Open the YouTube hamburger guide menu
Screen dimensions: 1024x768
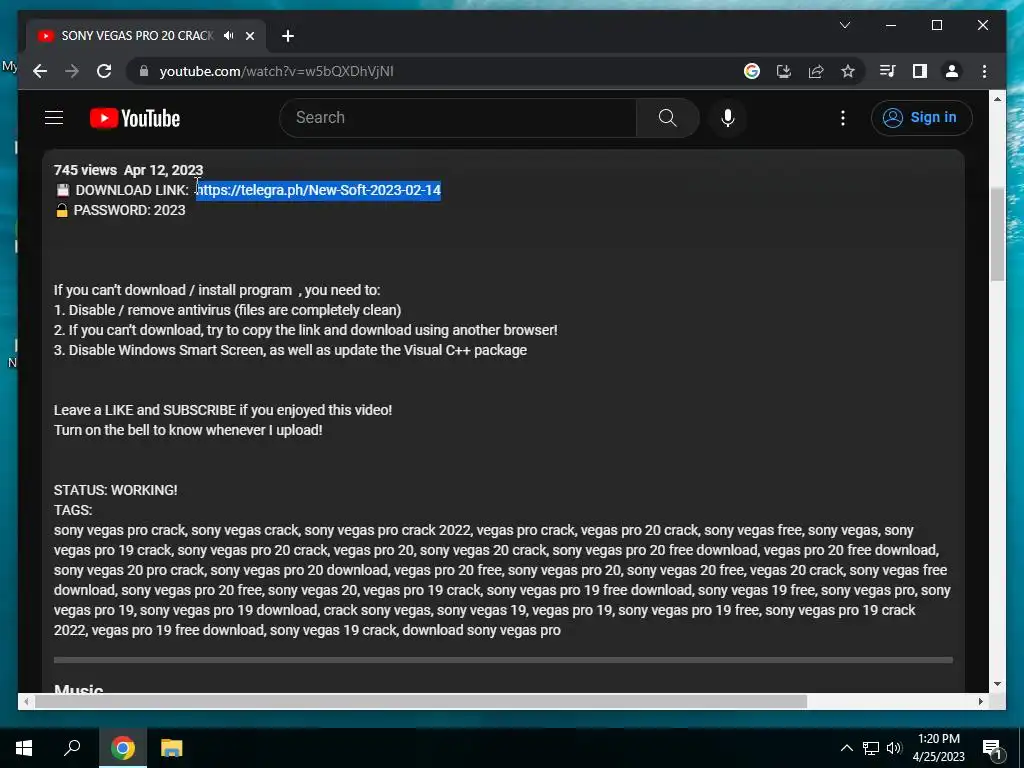pyautogui.click(x=54, y=118)
